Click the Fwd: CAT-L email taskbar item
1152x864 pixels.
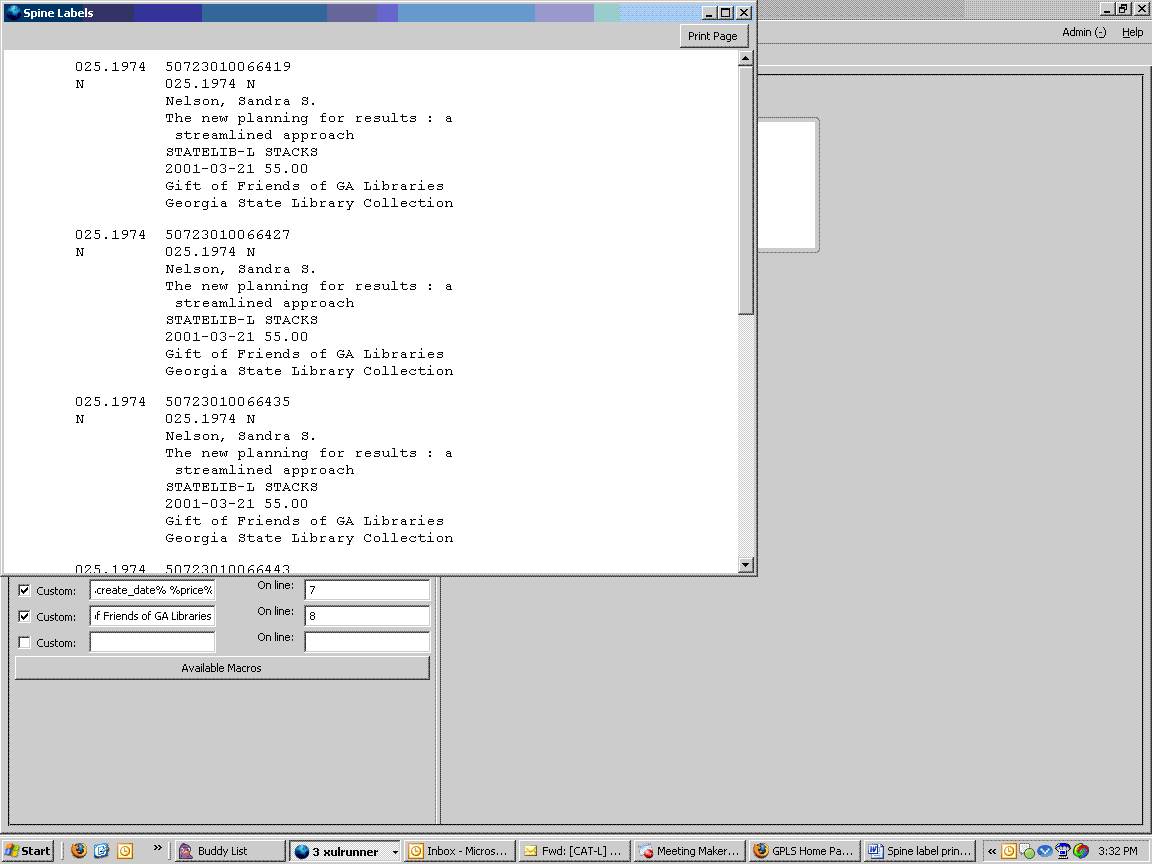pos(574,851)
